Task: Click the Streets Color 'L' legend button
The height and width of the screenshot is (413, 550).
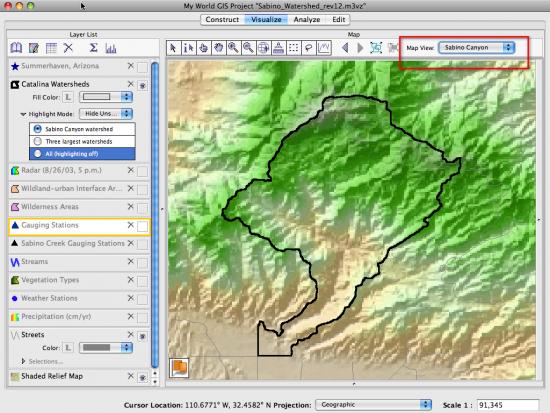Action: [x=68, y=348]
